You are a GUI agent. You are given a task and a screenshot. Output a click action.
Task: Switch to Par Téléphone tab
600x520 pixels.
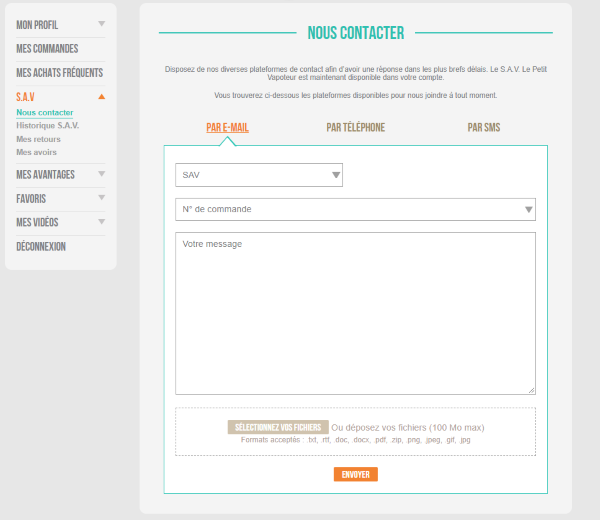(355, 127)
